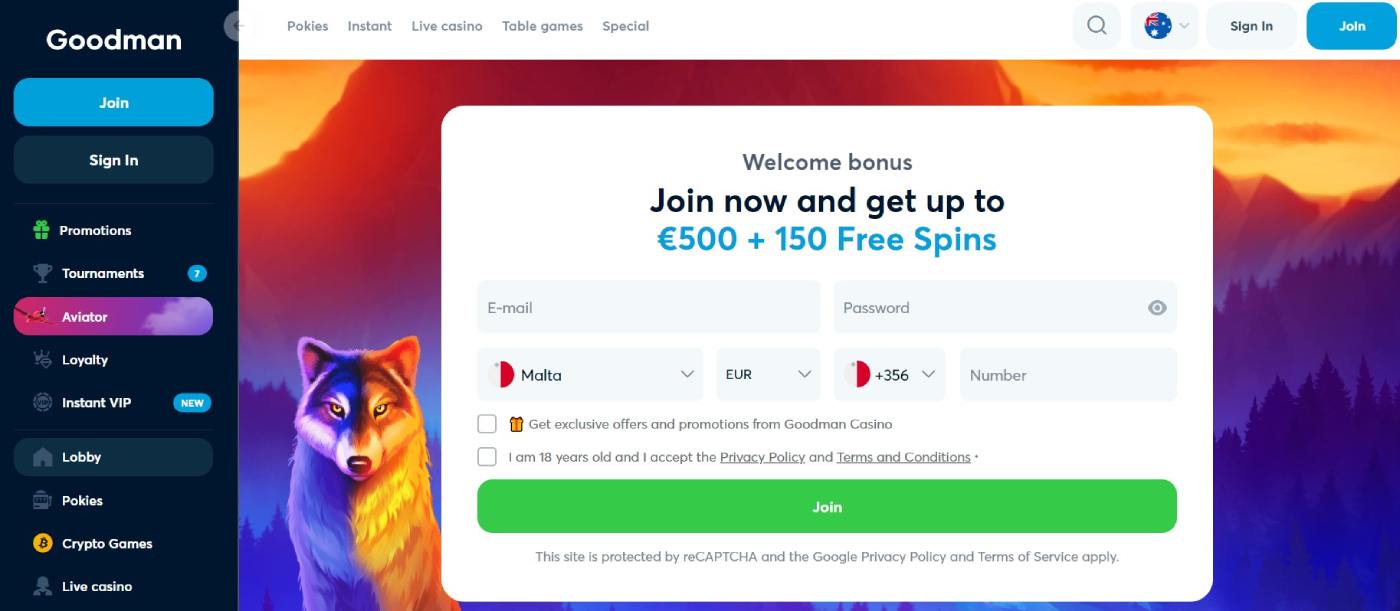Screen dimensions: 1400x611
Task: Click the Lobby home icon
Action: [x=42, y=457]
